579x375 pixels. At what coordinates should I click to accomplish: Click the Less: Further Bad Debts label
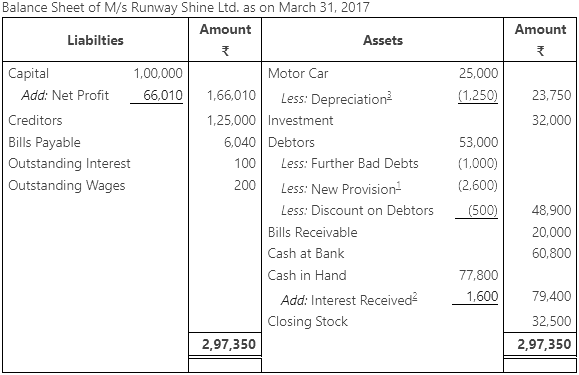pyautogui.click(x=350, y=164)
